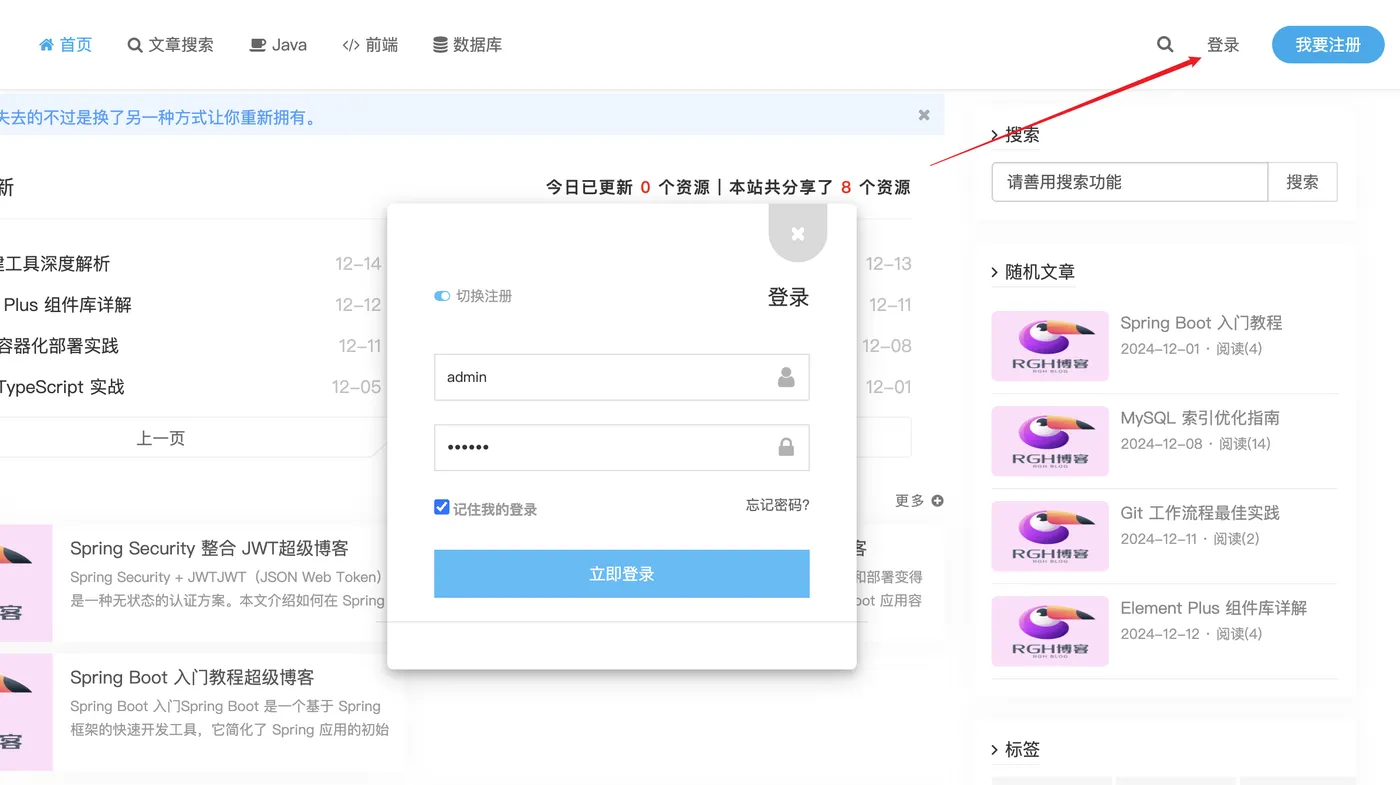The image size is (1400, 785).
Task: Click the plus icon beside 更多
Action: point(937,500)
